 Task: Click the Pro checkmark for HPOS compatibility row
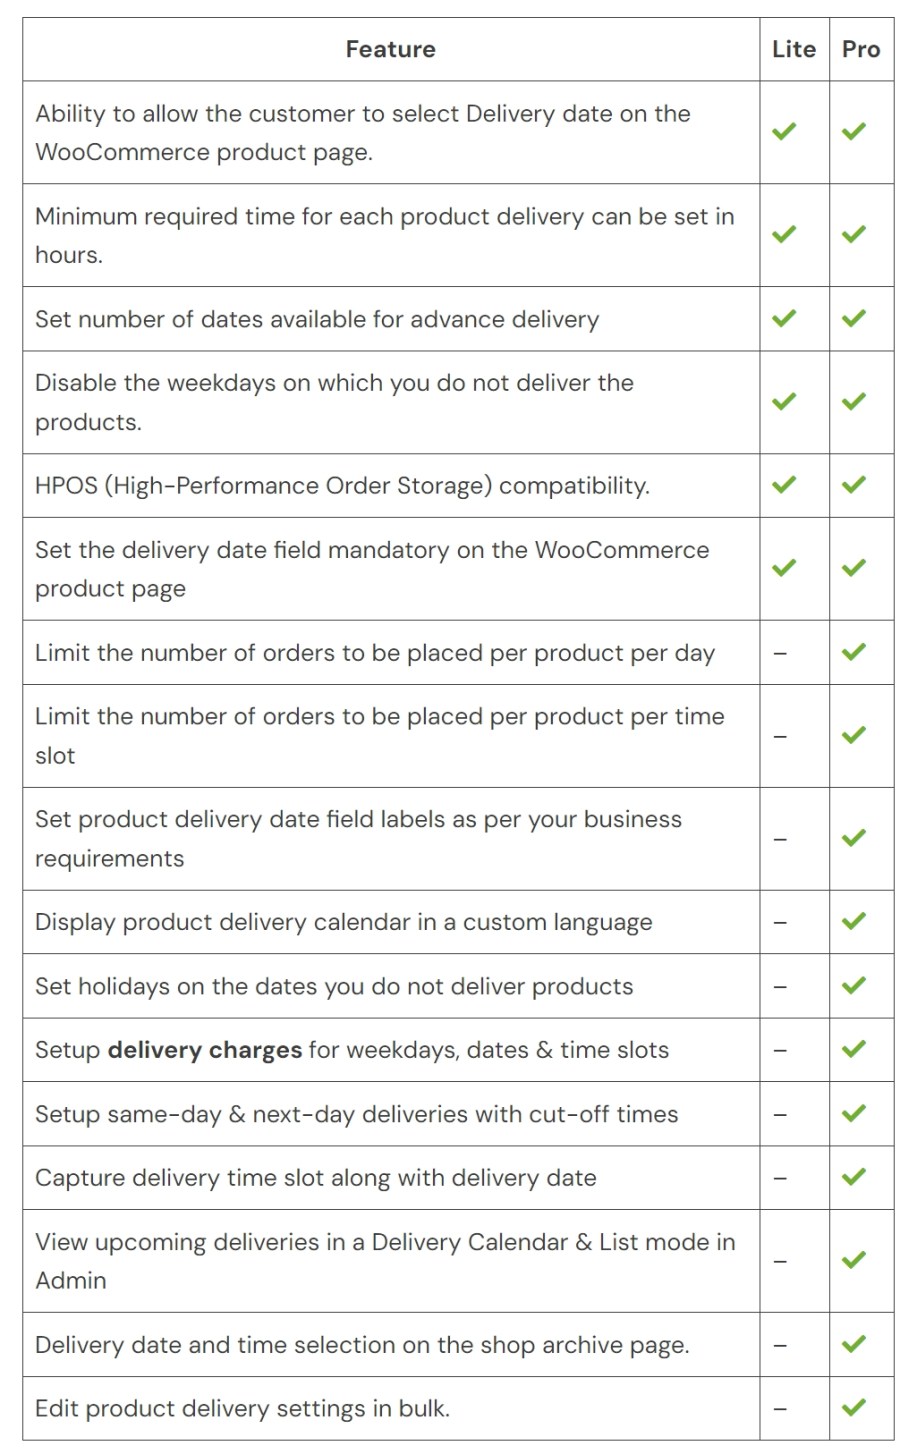pos(853,485)
